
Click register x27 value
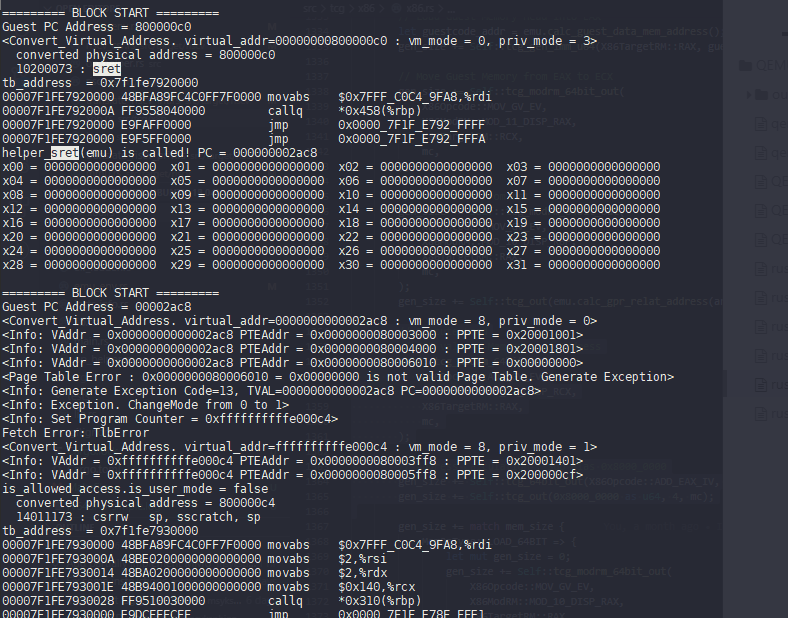604,251
